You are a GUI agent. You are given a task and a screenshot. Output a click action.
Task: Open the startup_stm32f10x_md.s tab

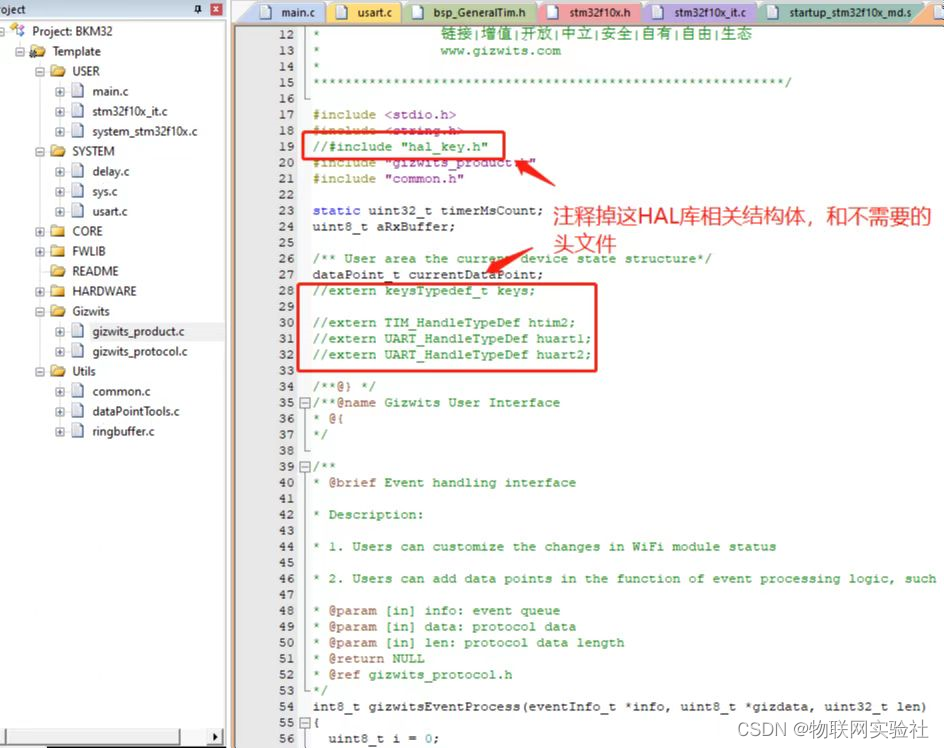[x=849, y=13]
